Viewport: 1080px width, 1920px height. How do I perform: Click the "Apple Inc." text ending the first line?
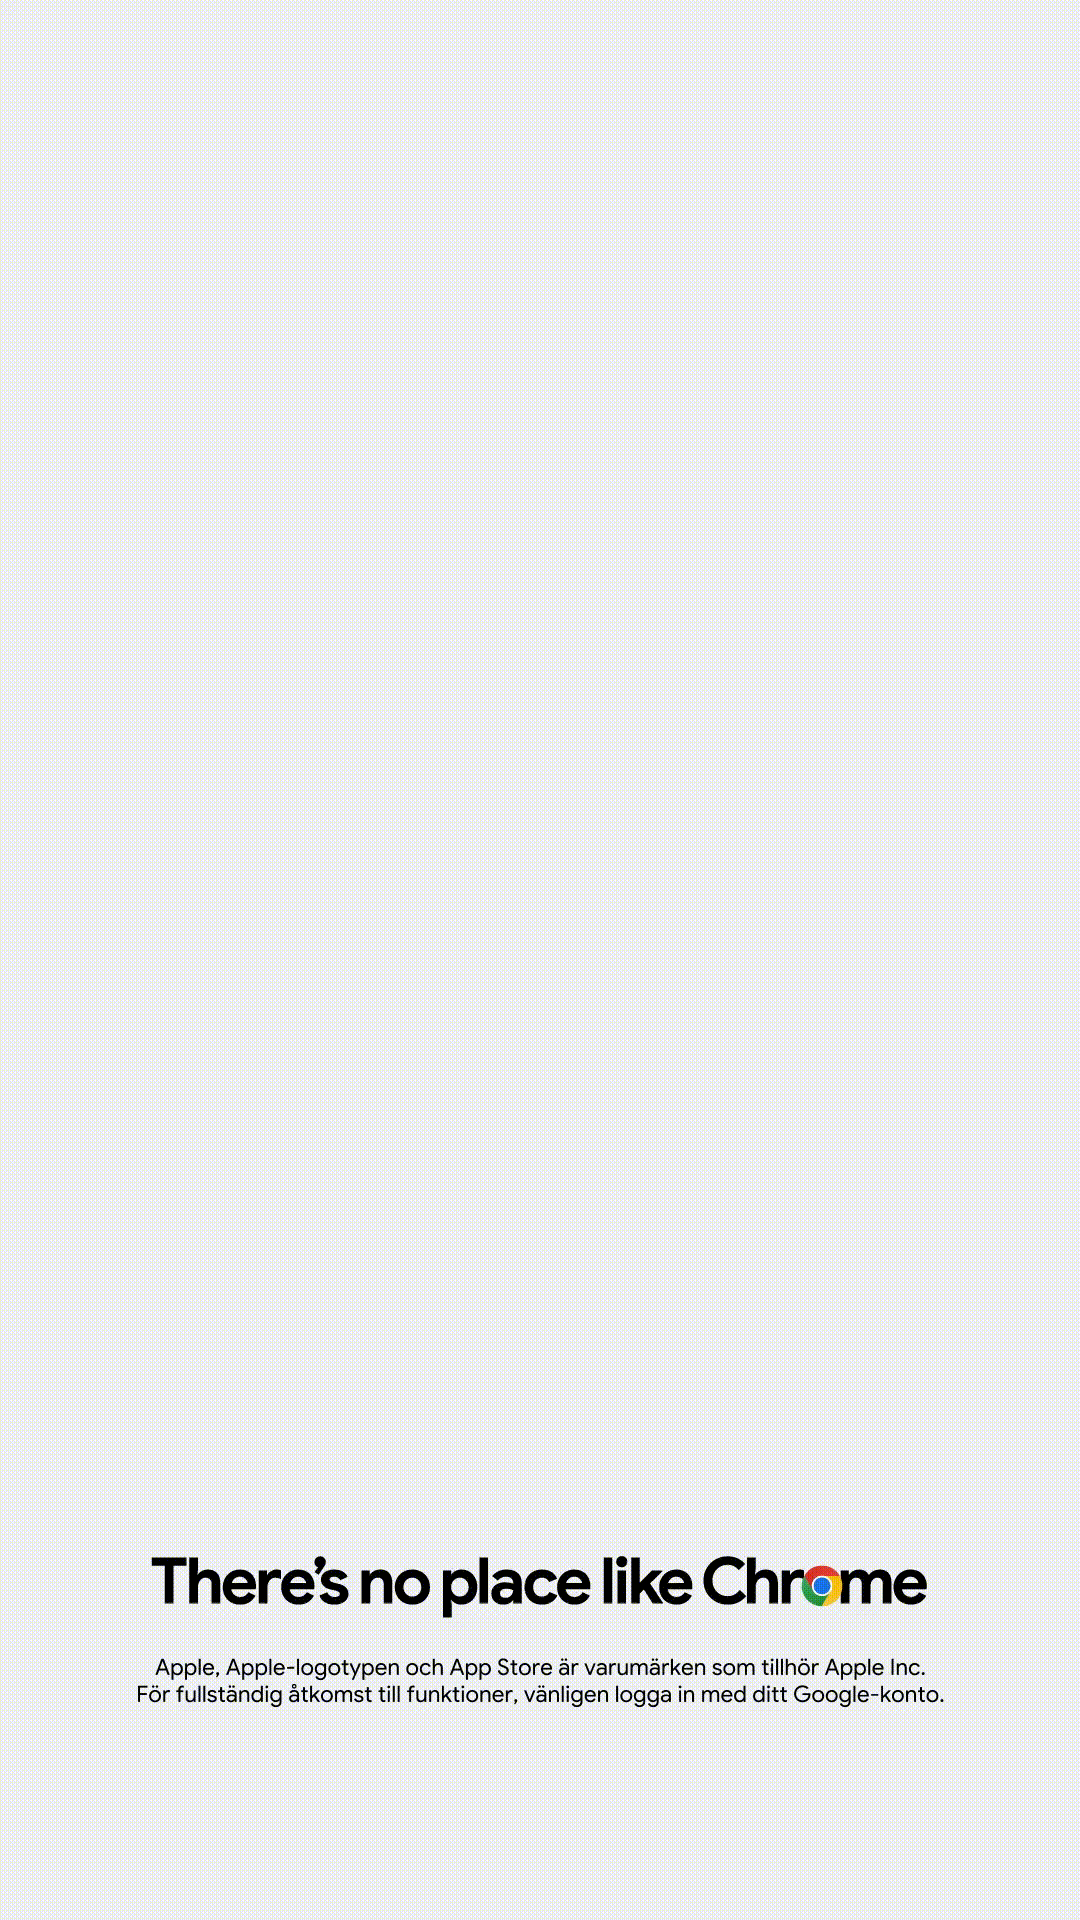(x=875, y=1668)
